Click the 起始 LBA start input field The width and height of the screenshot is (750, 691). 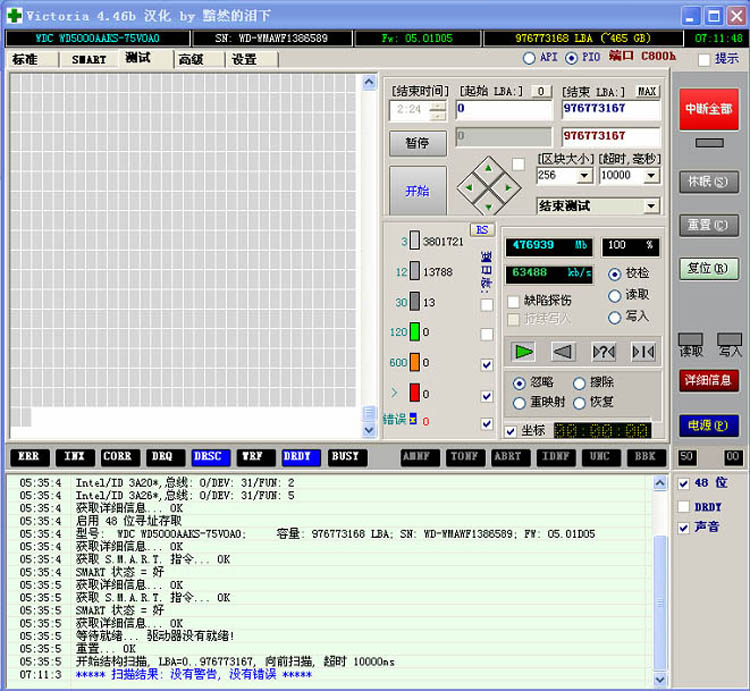coord(504,110)
